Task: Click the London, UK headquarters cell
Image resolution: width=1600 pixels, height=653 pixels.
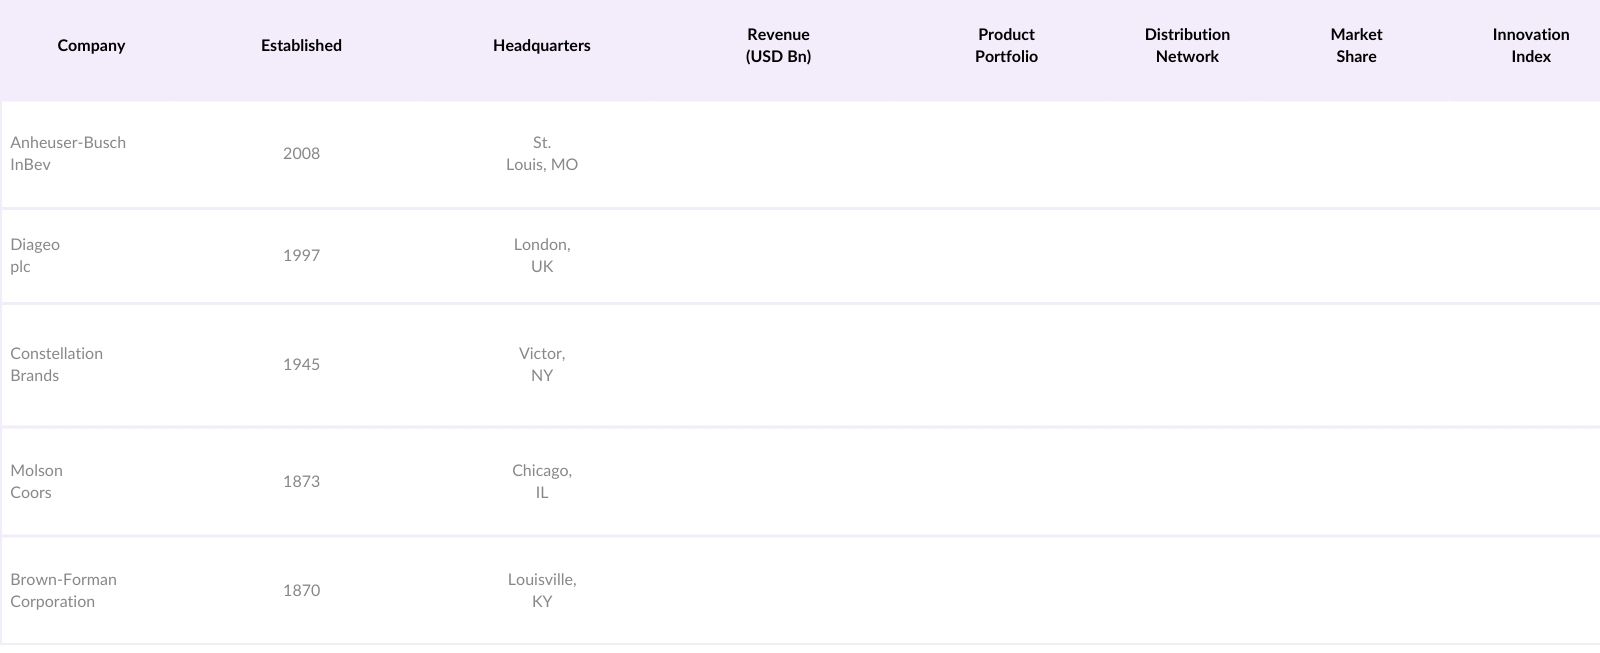Action: (541, 255)
